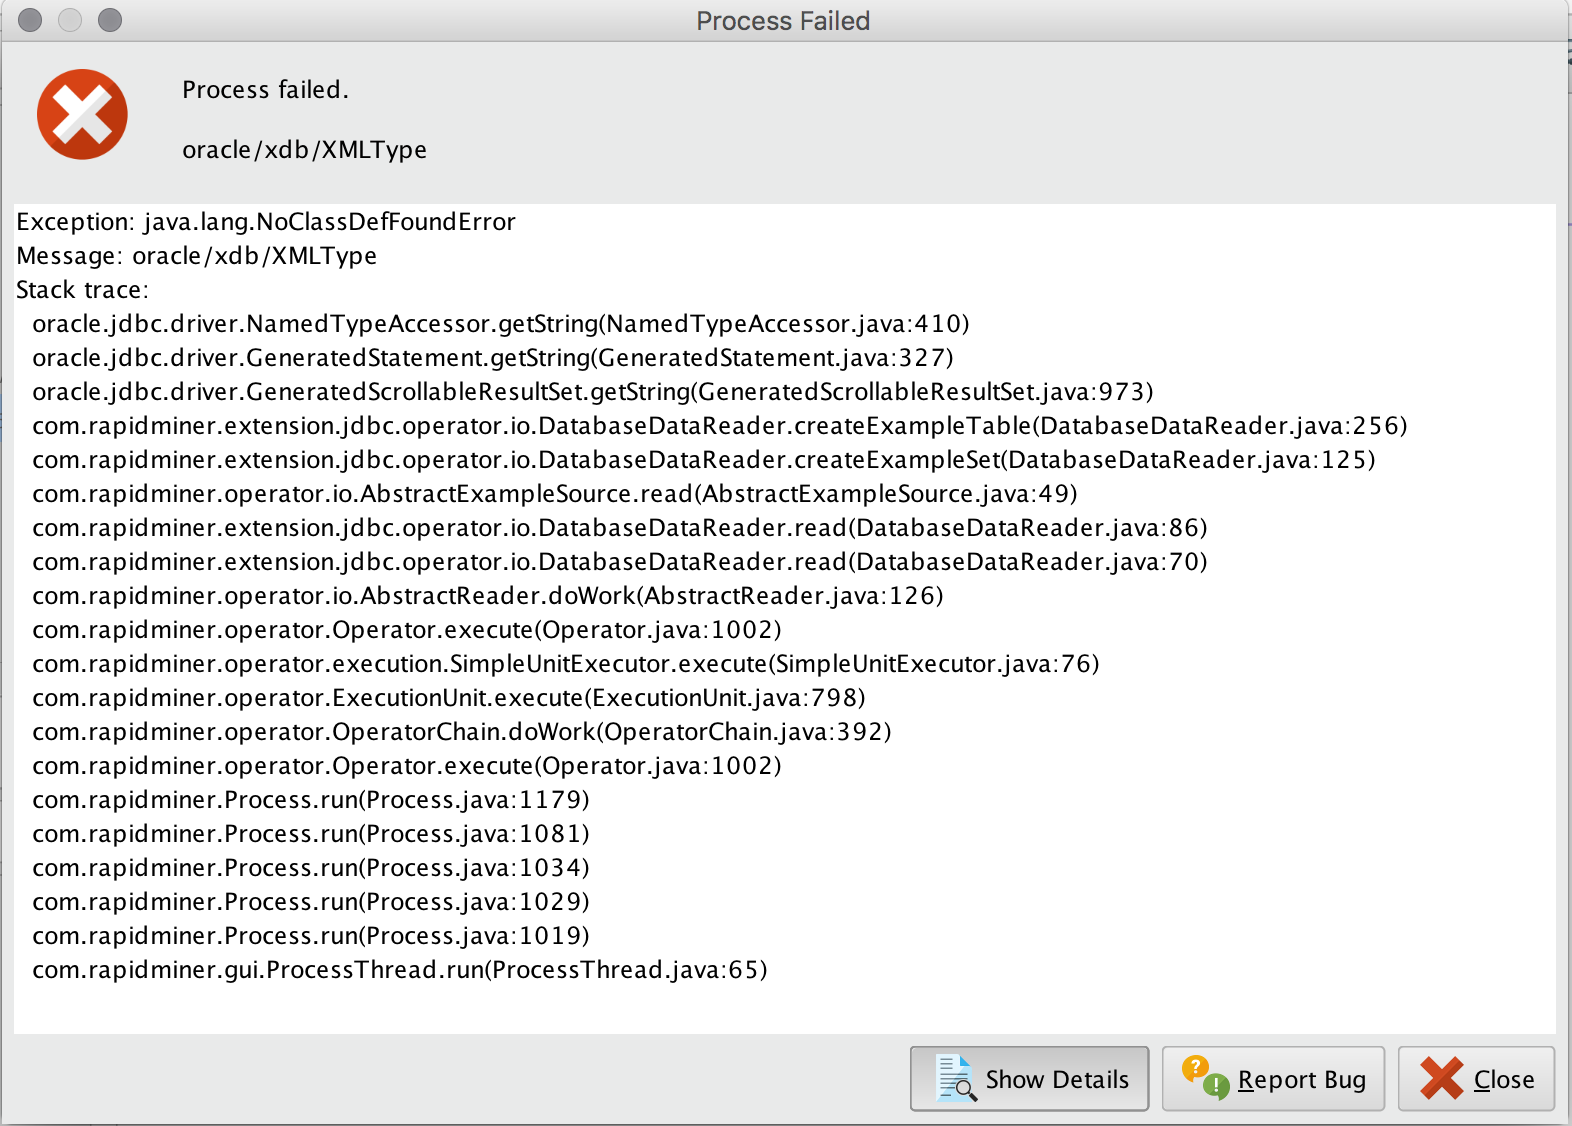
Task: Select the ExecutionUnit.execute stack line
Action: click(x=449, y=698)
